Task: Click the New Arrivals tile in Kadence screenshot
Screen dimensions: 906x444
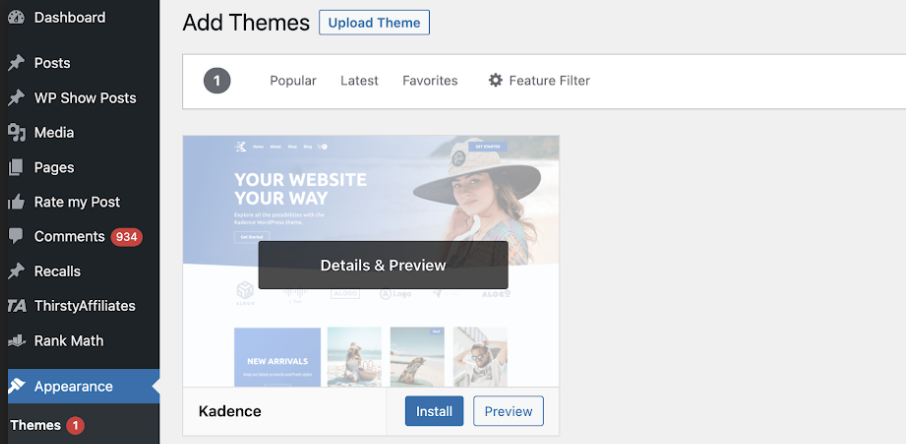Action: pyautogui.click(x=277, y=357)
